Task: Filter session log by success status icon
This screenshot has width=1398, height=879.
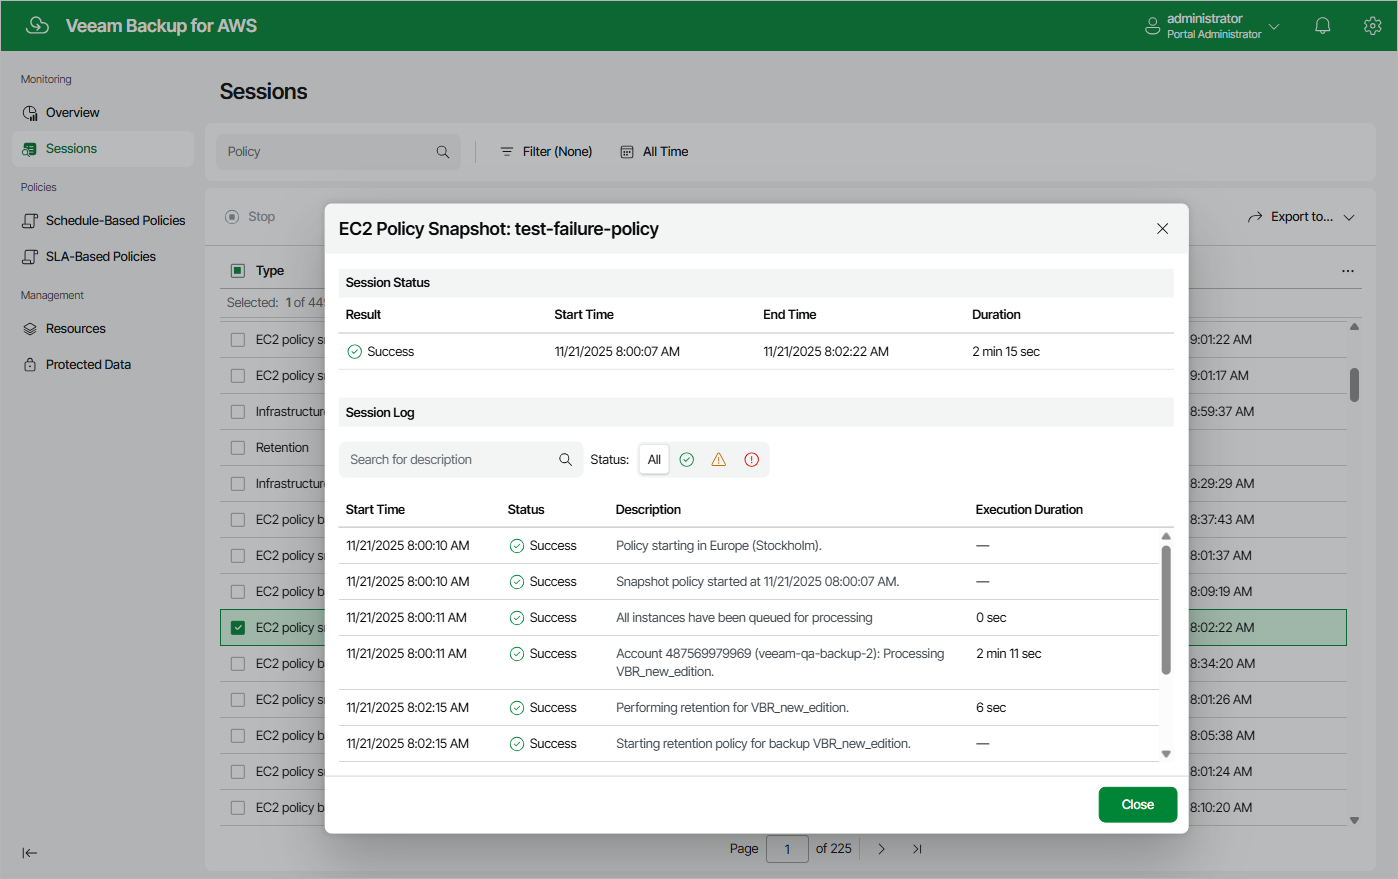Action: (x=687, y=460)
